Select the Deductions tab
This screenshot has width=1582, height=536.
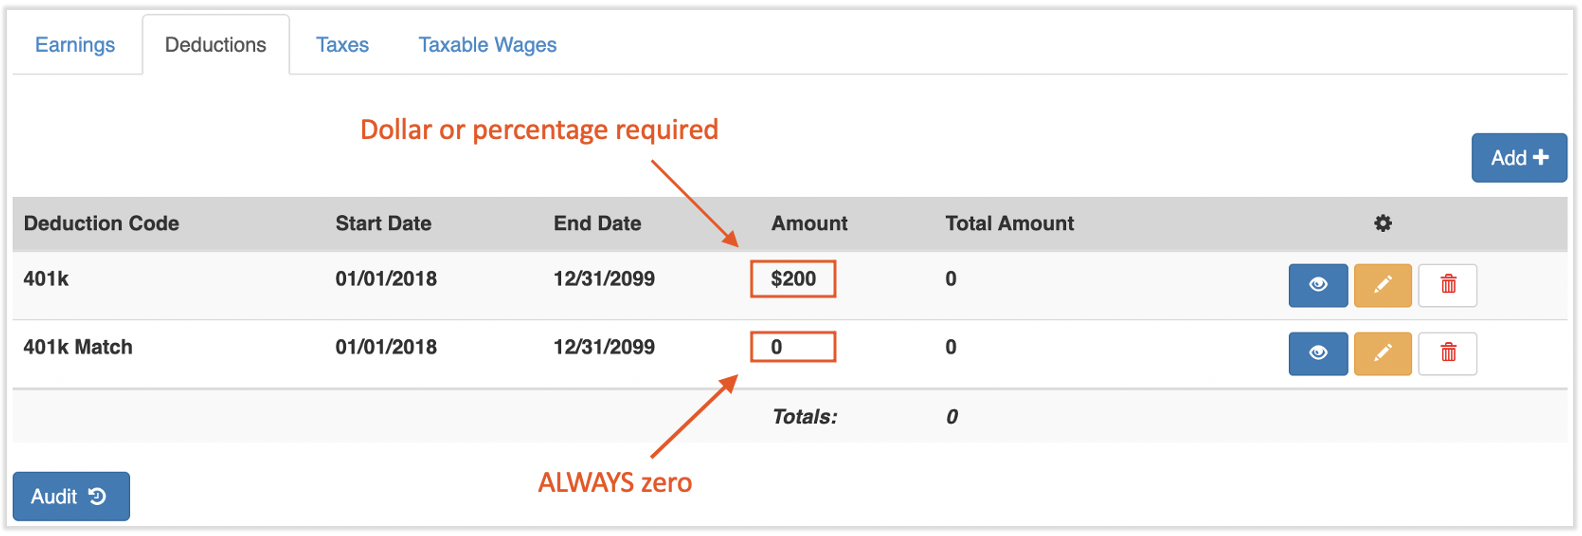[215, 45]
